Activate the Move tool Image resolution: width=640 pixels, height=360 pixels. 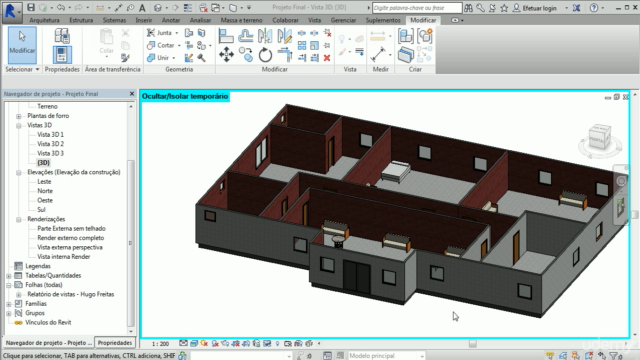coord(226,55)
